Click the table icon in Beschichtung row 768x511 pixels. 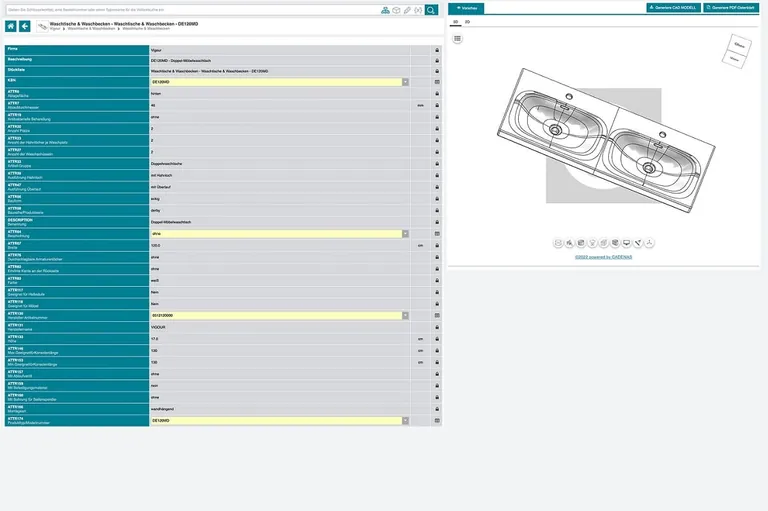[x=437, y=233]
